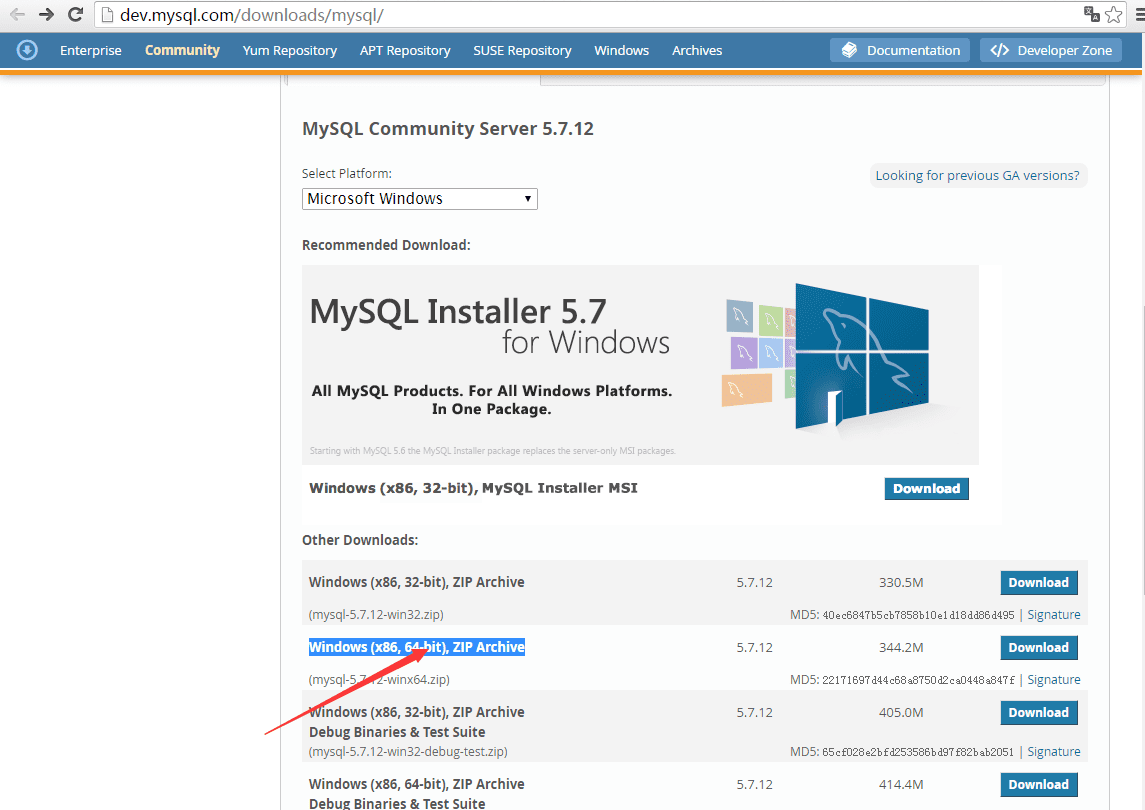Open the Yum Repository menu item
Image resolution: width=1145 pixels, height=810 pixels.
tap(289, 50)
